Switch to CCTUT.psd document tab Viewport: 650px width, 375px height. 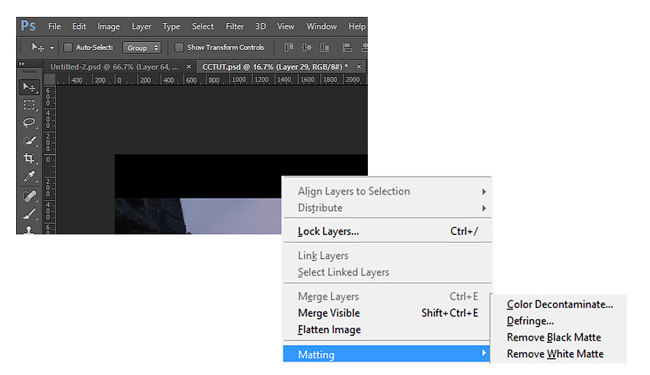click(x=275, y=67)
